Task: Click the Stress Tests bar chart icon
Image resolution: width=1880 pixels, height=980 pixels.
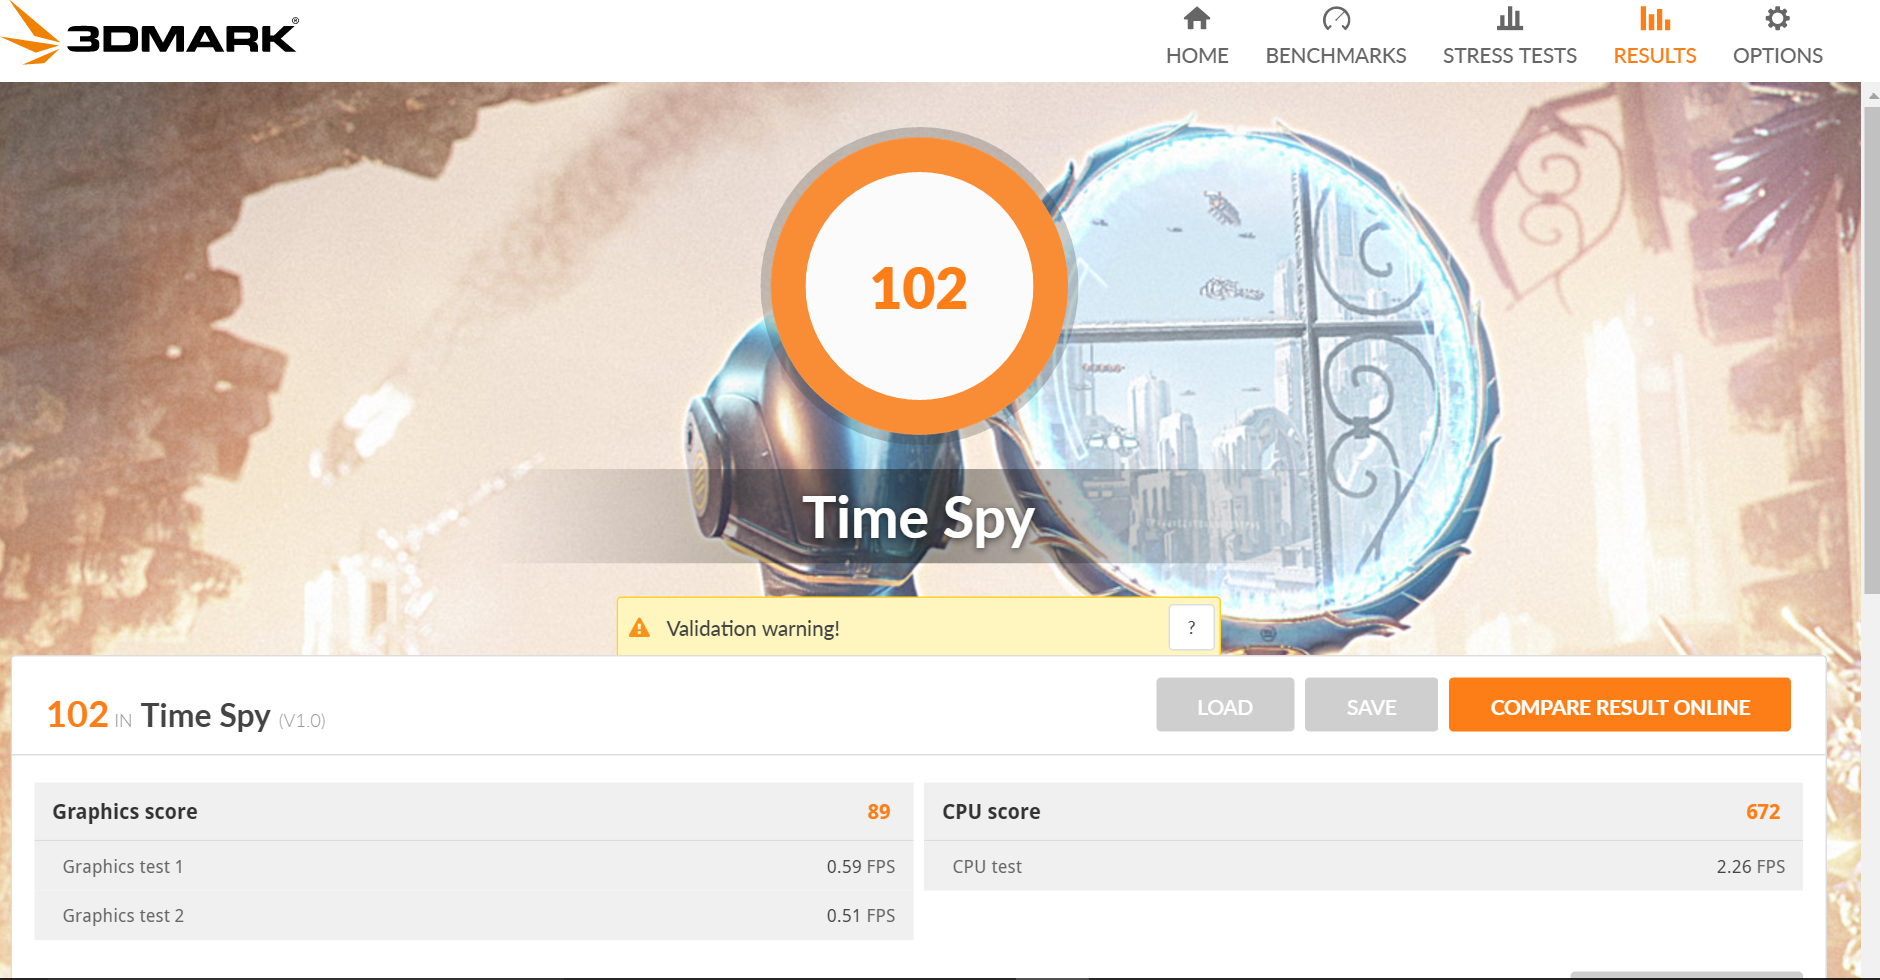Action: point(1510,19)
